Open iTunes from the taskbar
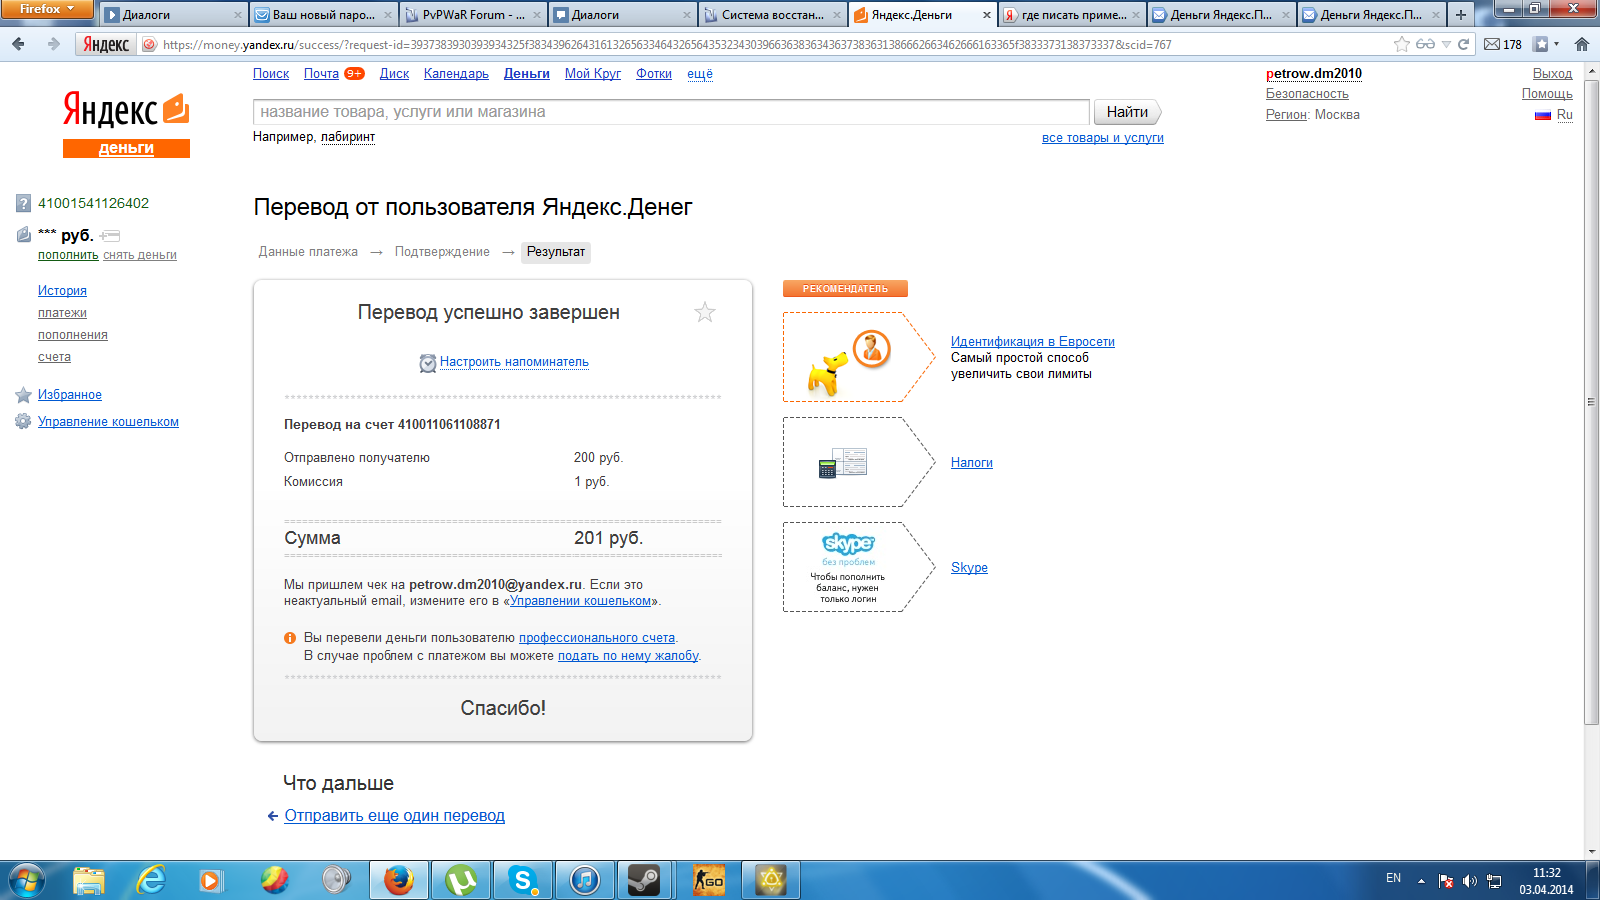This screenshot has height=900, width=1600. point(585,880)
